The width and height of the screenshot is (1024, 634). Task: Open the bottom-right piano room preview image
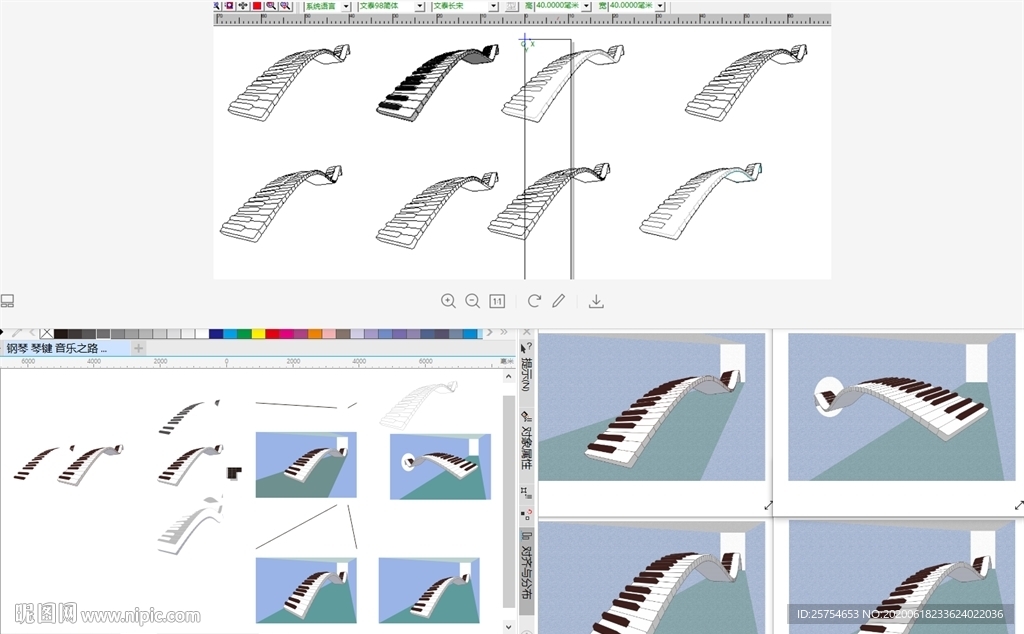[902, 577]
